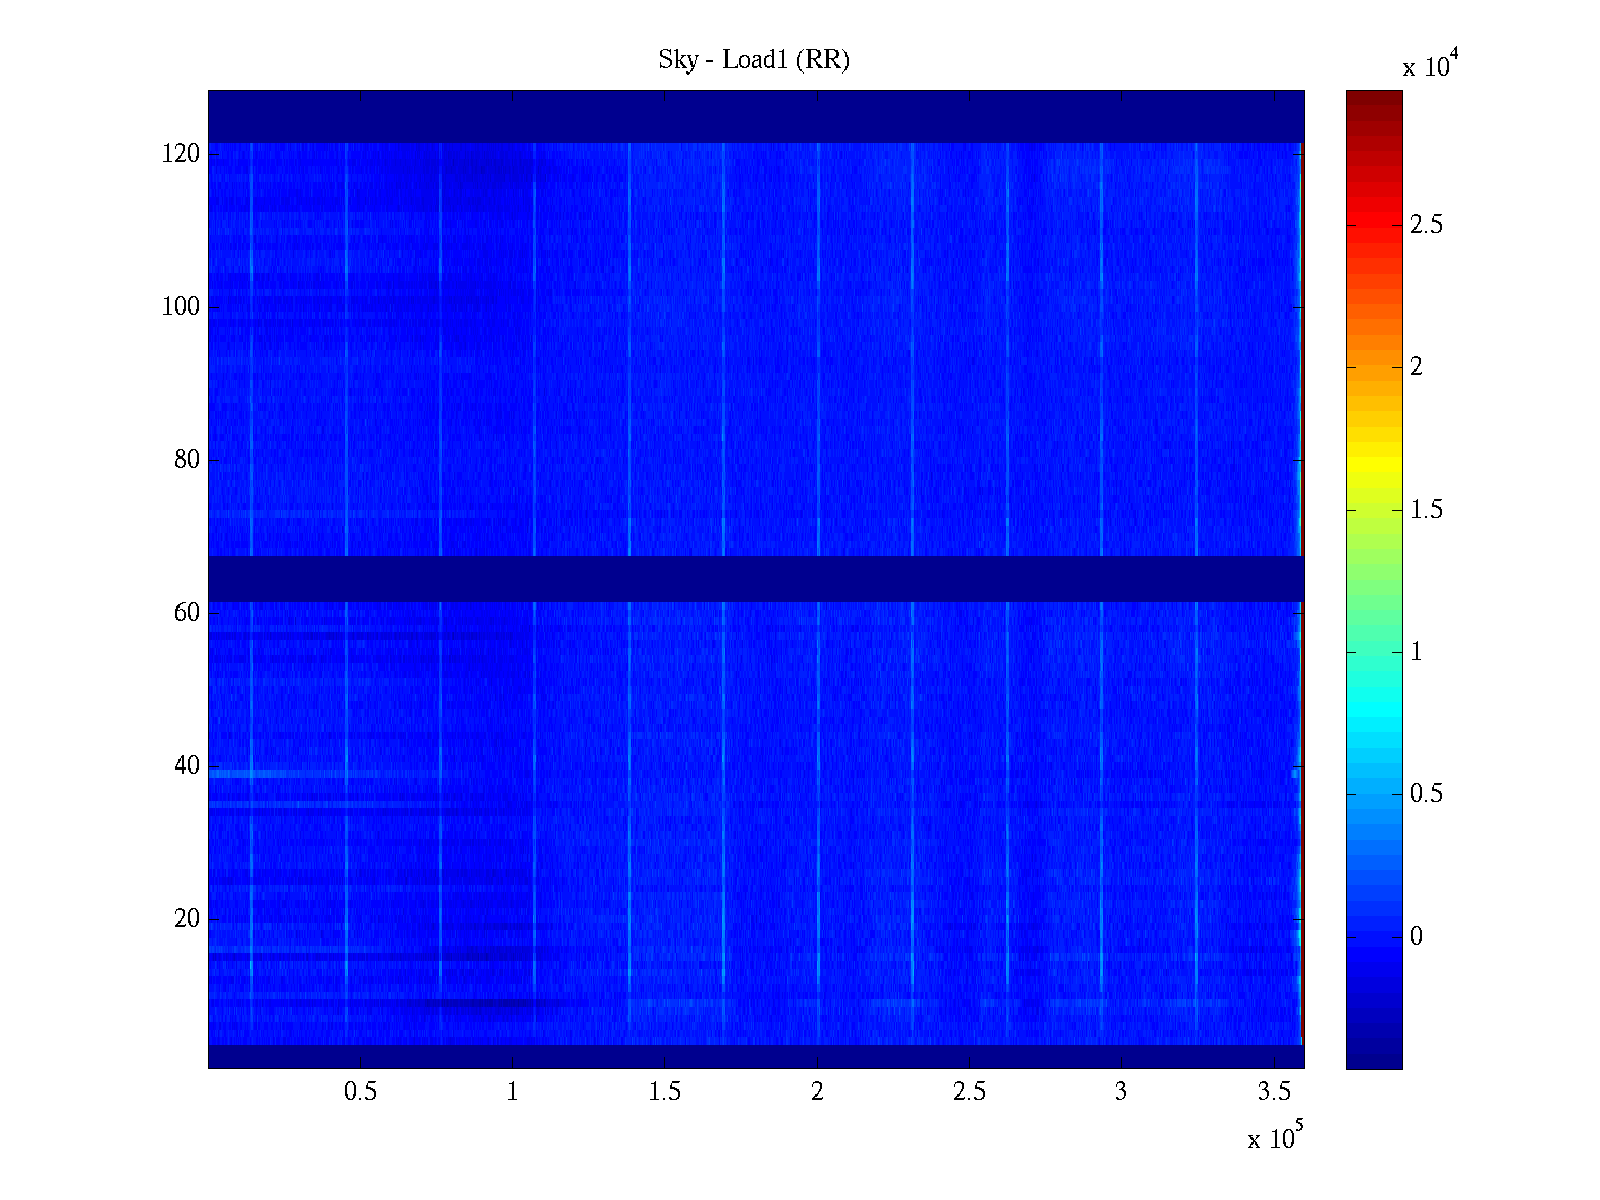Click the colorbar tick label 1.5
1600x1200 pixels.
click(1426, 510)
